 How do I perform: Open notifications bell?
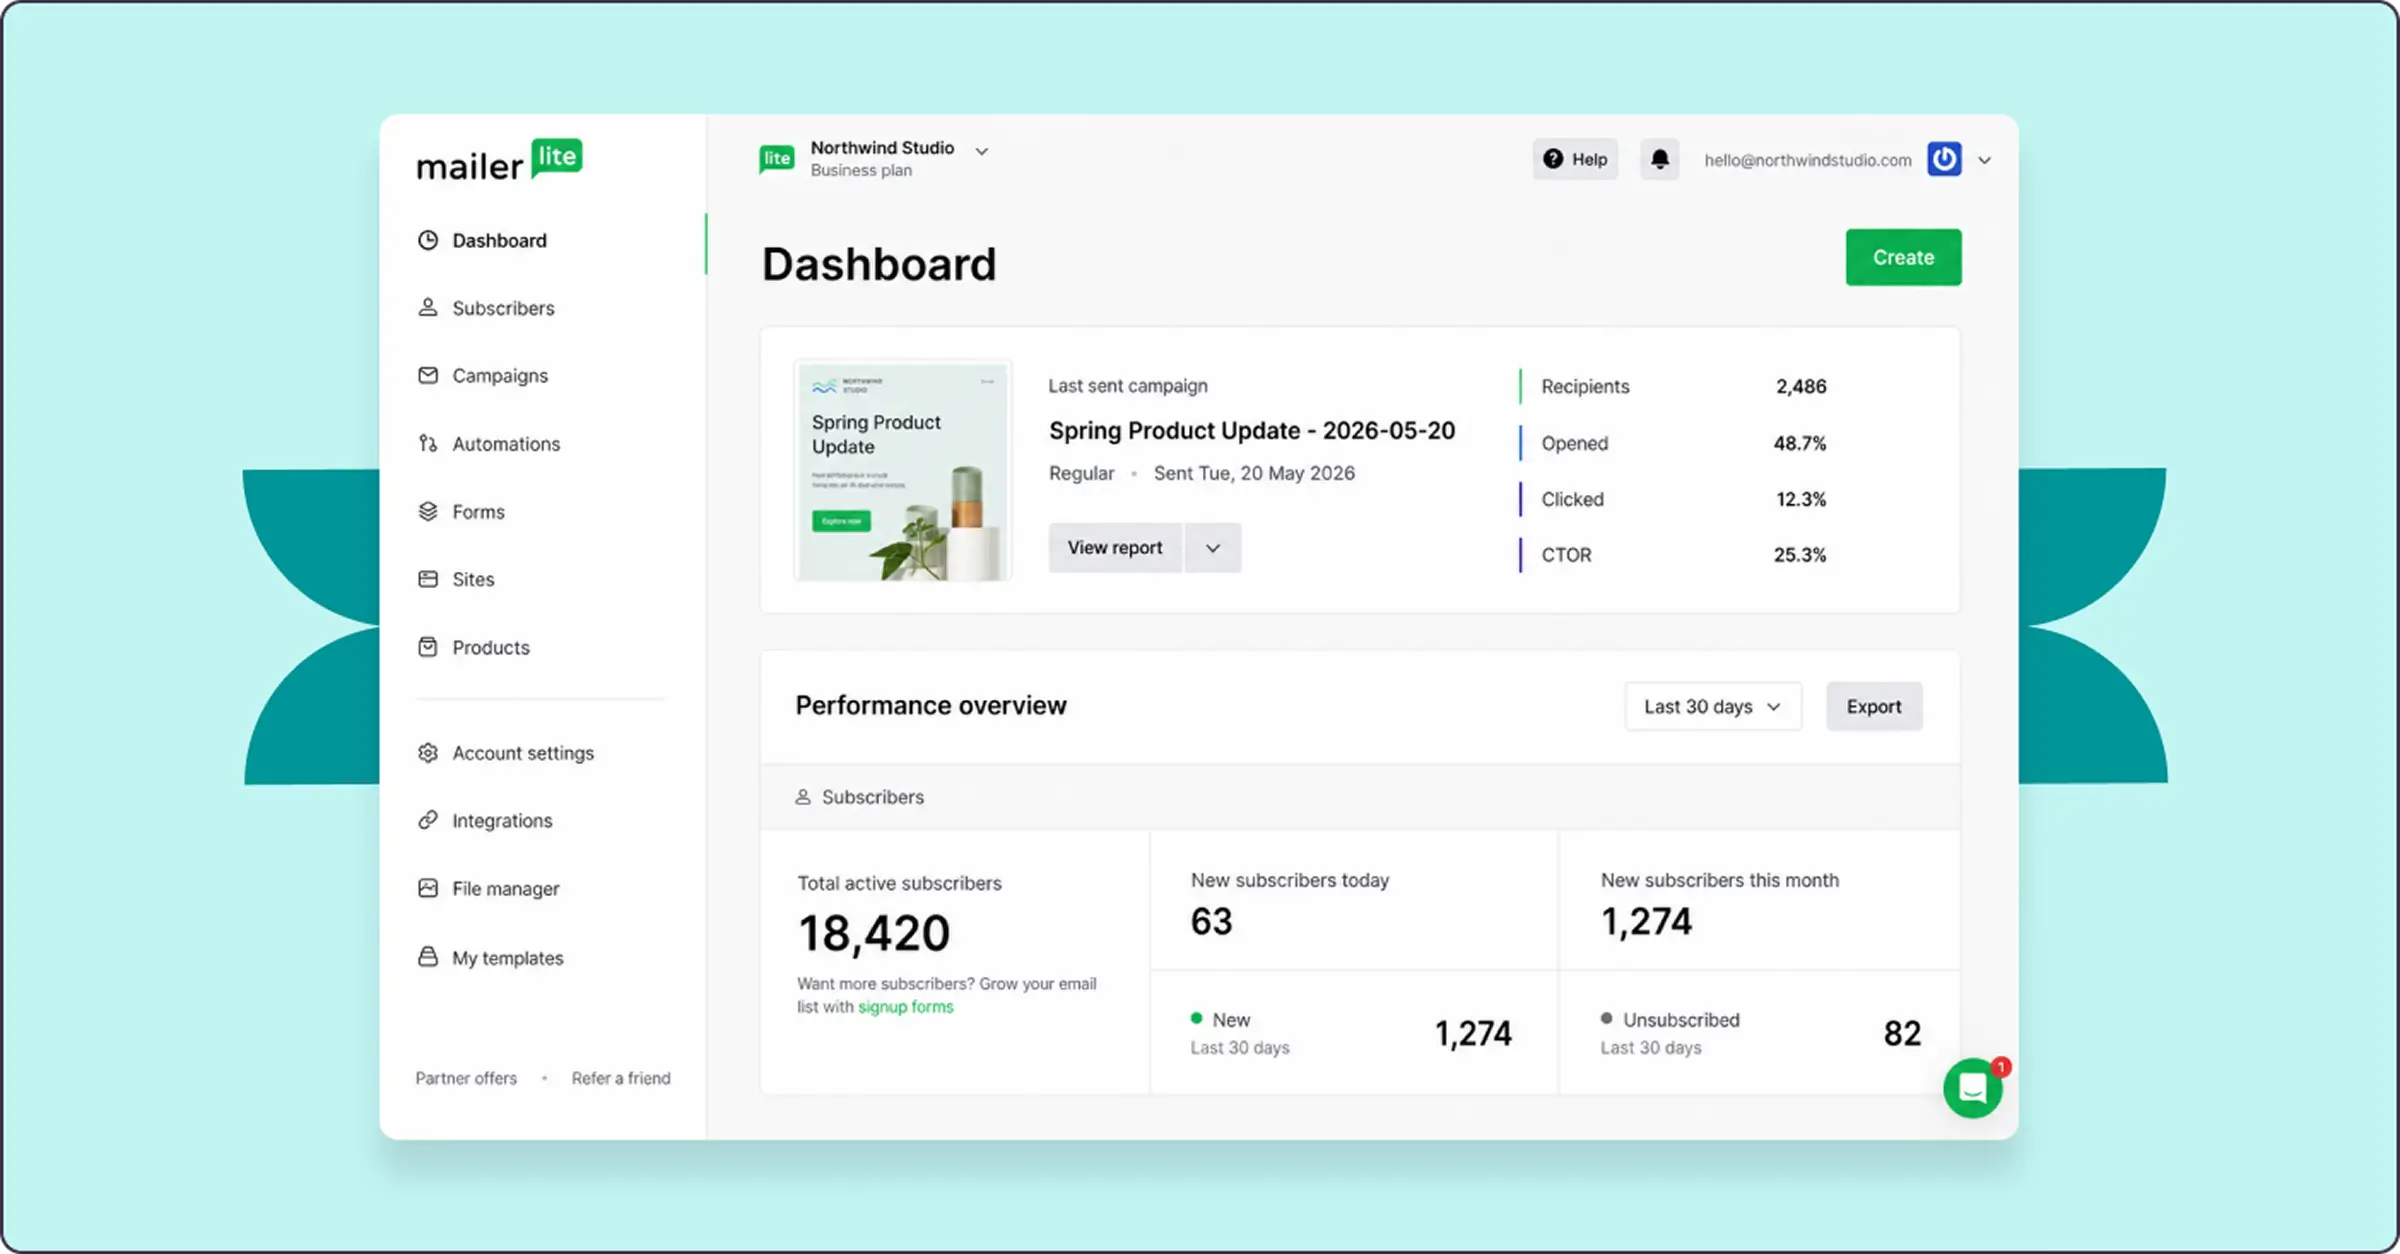tap(1660, 159)
